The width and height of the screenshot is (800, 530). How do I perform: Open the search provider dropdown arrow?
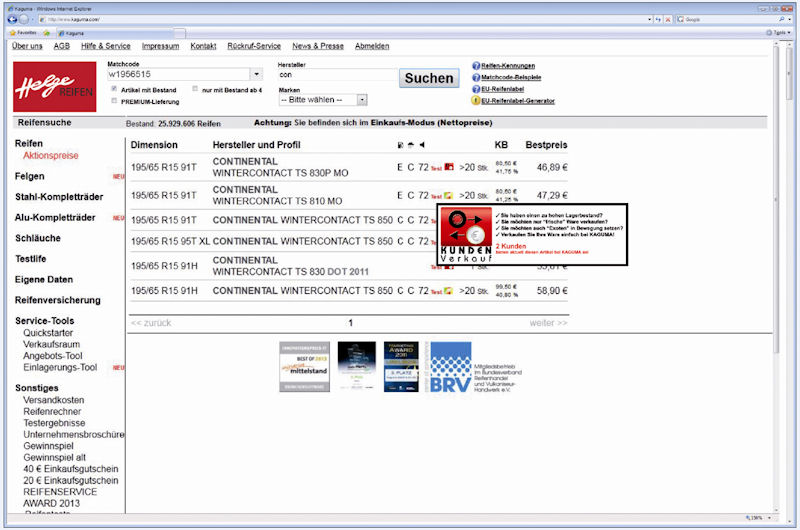790,19
